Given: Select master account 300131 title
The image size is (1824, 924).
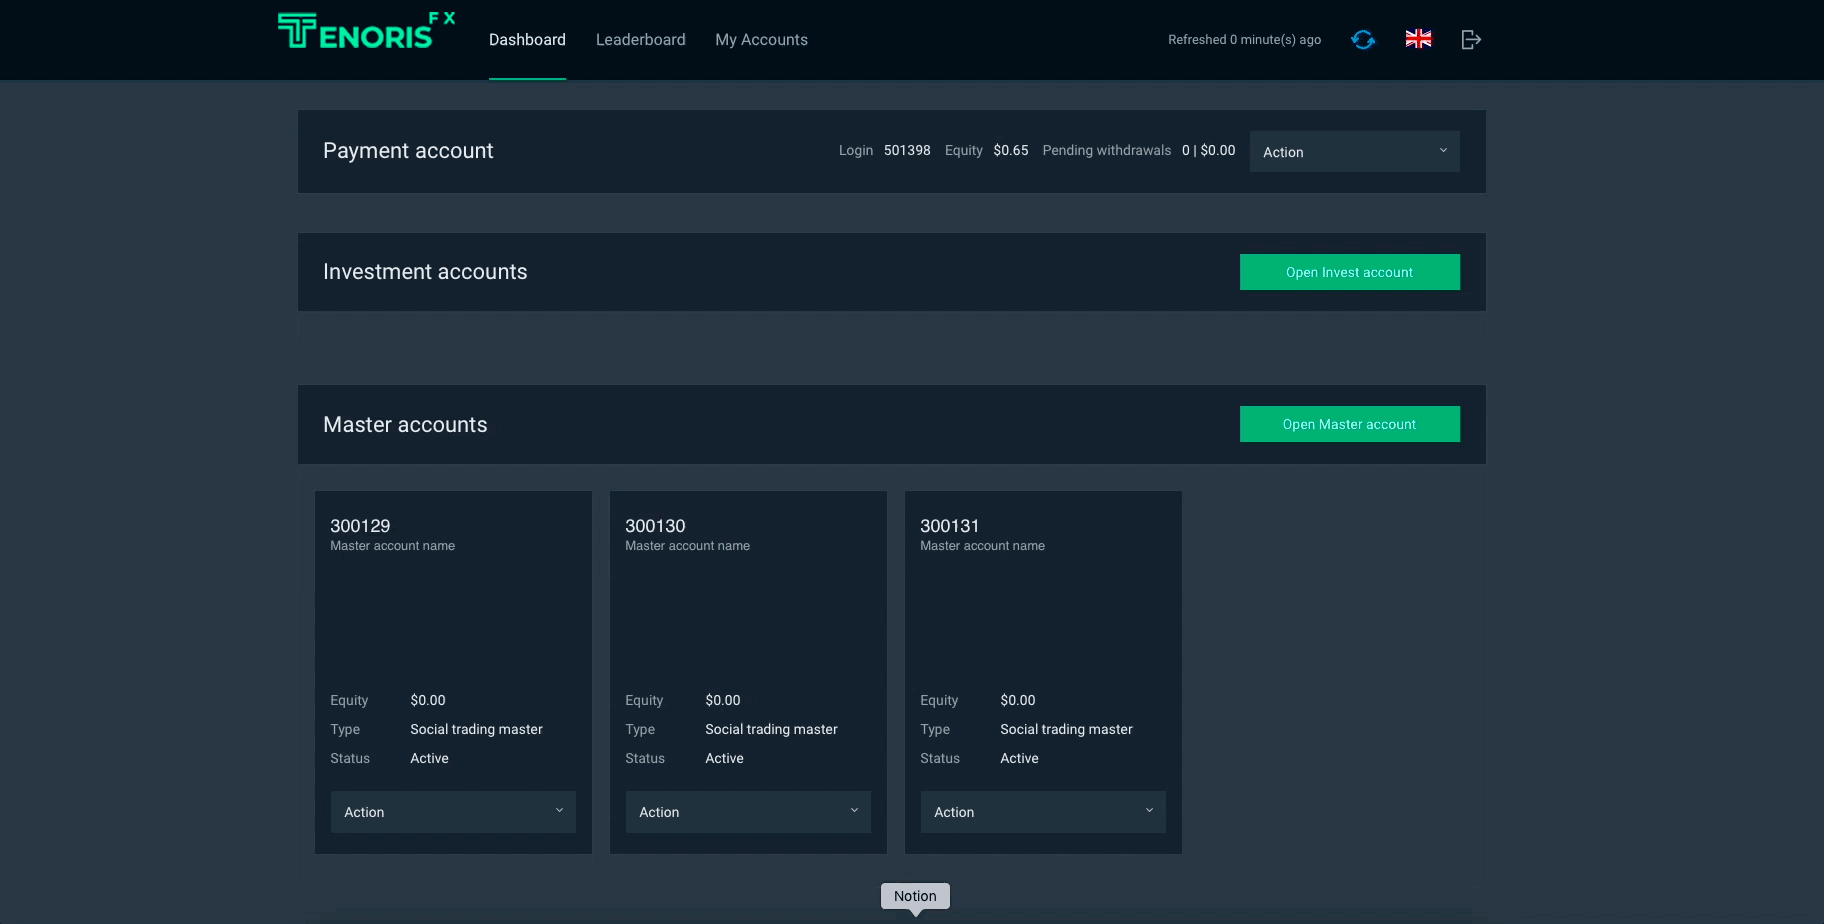Looking at the screenshot, I should pyautogui.click(x=950, y=526).
